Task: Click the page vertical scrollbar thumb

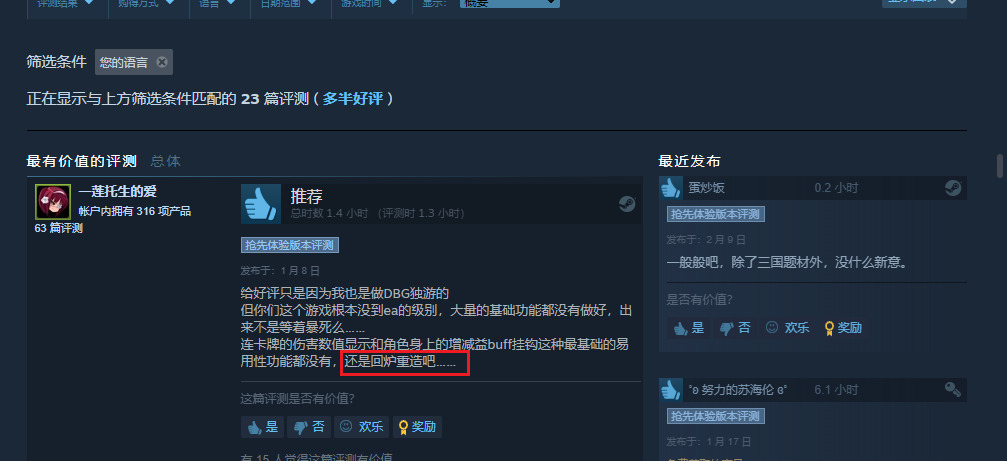Action: click(x=999, y=166)
